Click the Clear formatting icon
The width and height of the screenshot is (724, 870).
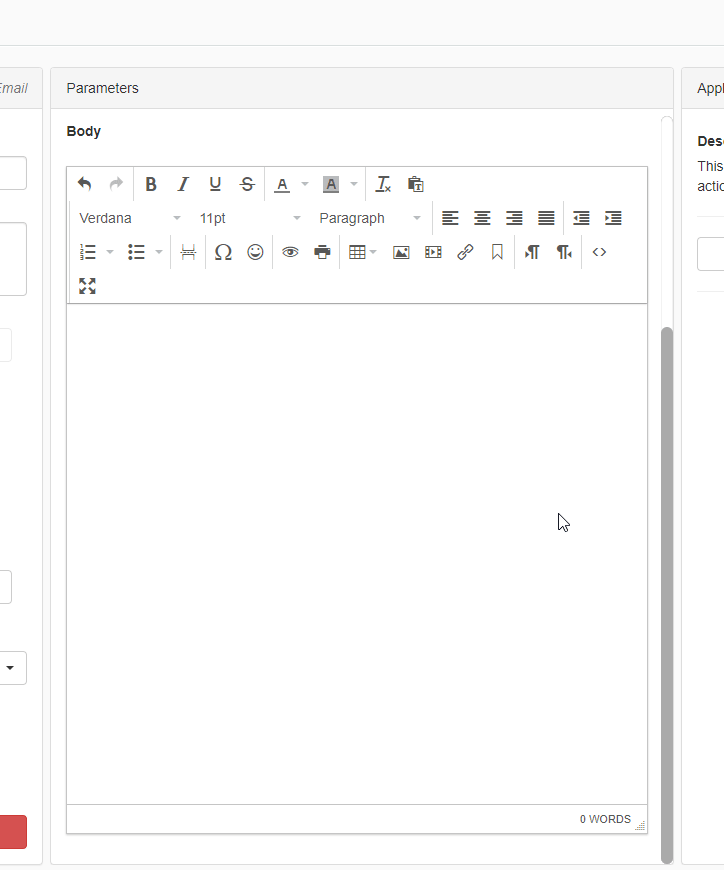(383, 184)
